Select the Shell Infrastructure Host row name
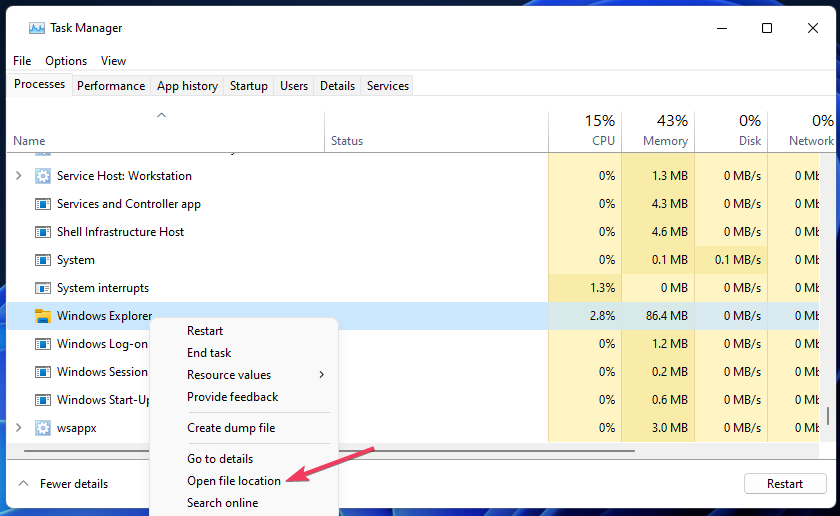The height and width of the screenshot is (516, 840). [x=120, y=232]
